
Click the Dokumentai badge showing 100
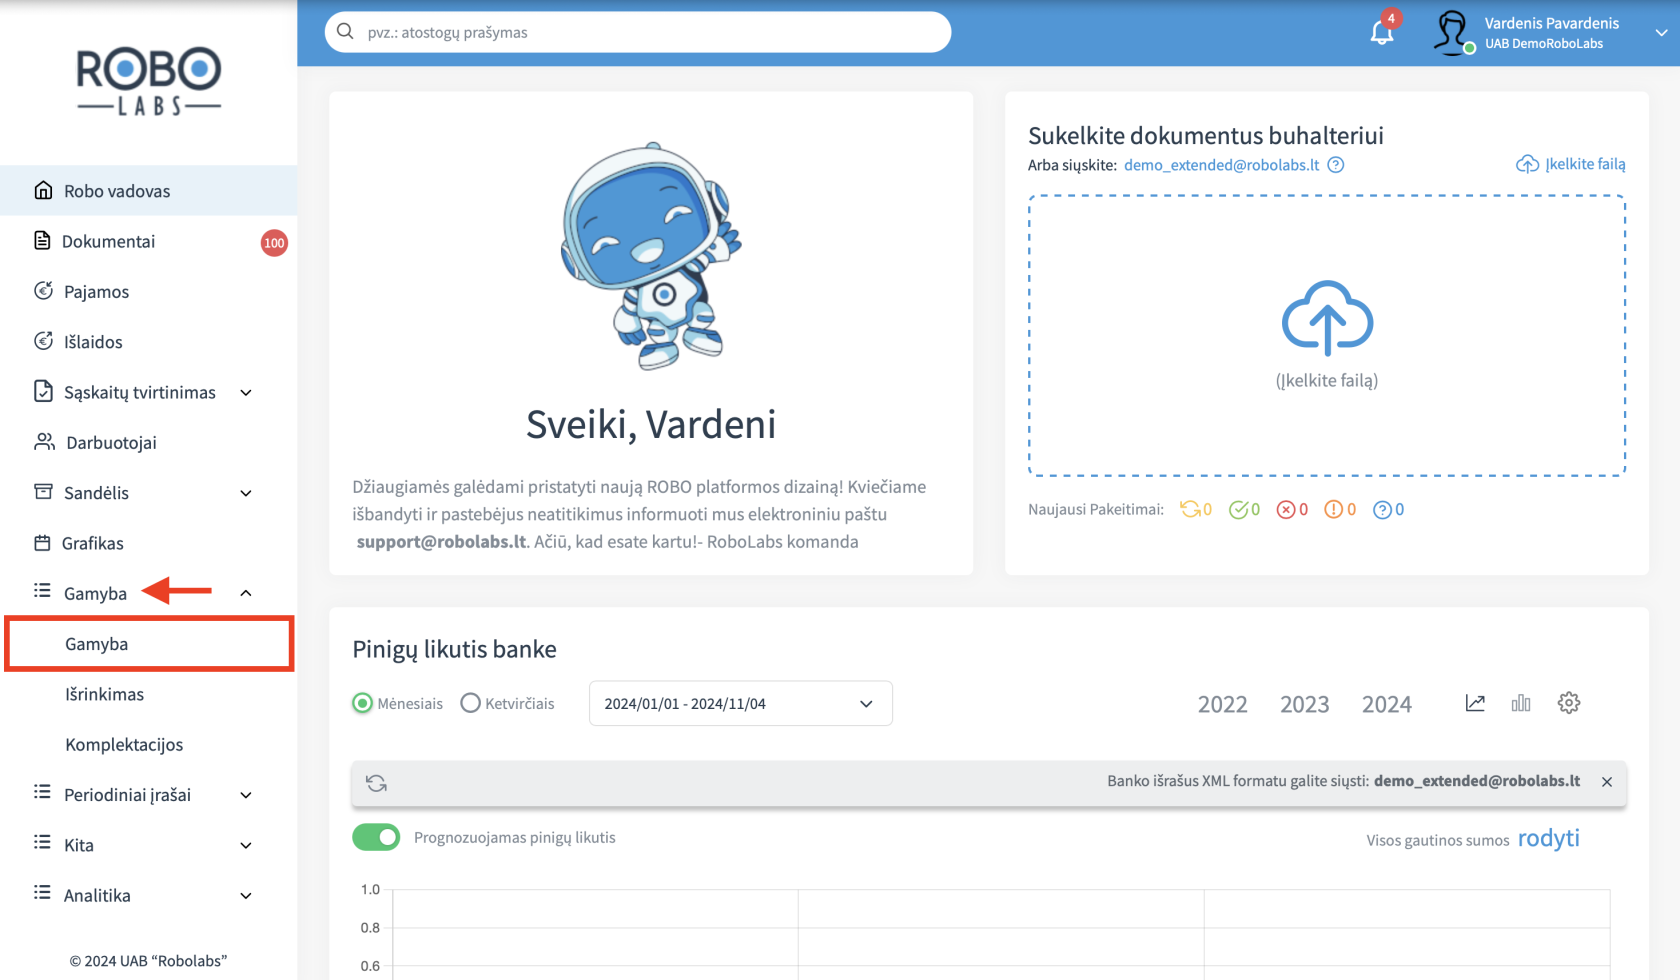274,242
